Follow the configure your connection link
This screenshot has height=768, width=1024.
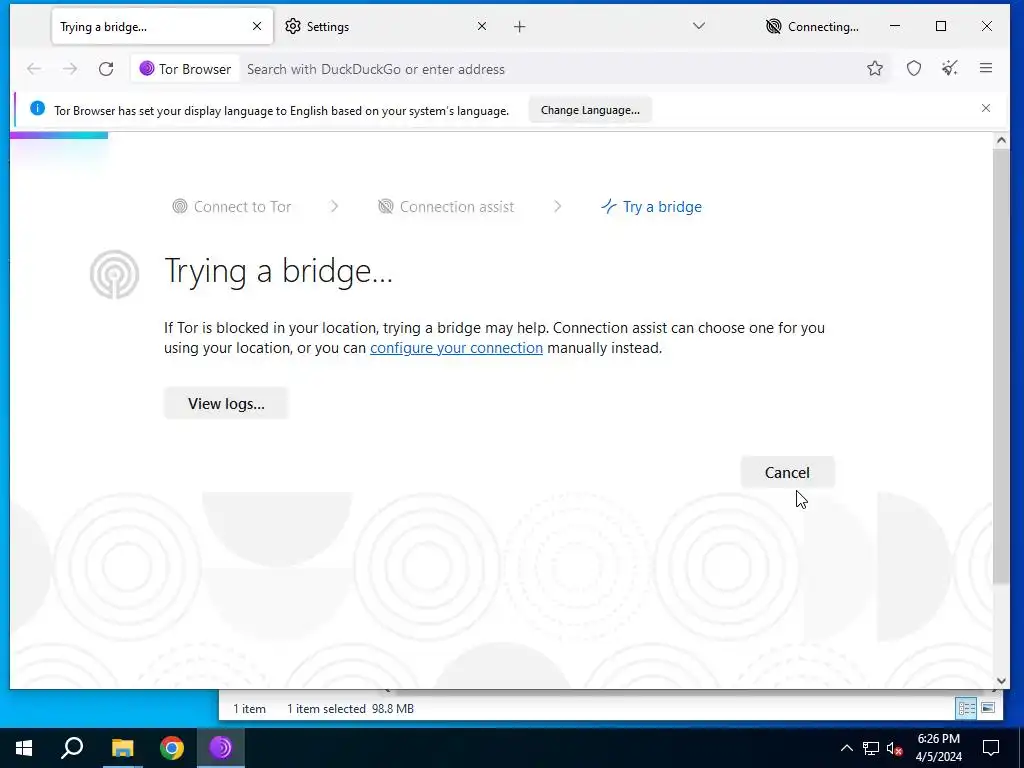tap(456, 348)
